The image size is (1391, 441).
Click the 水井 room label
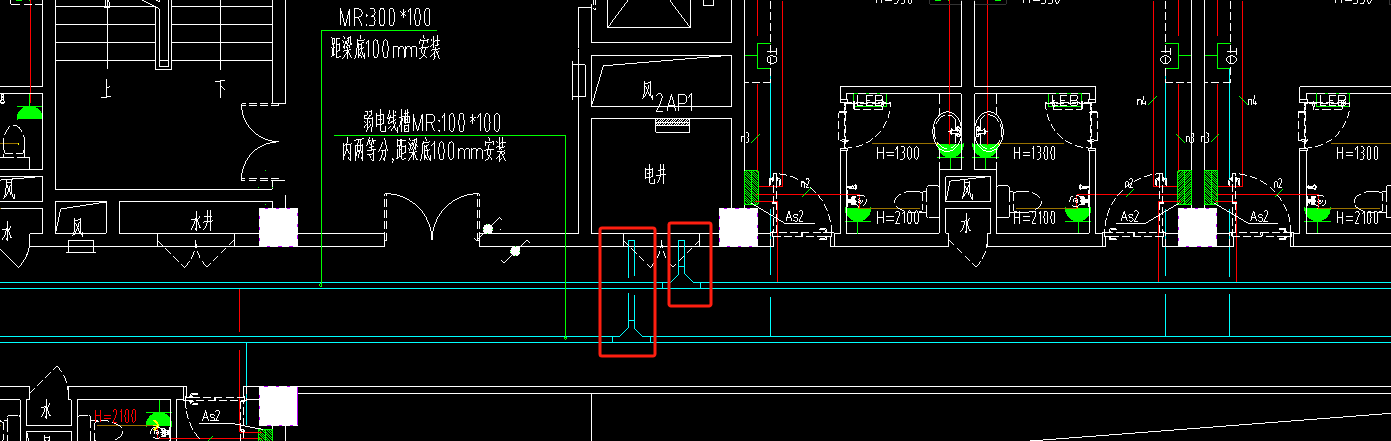click(x=202, y=223)
